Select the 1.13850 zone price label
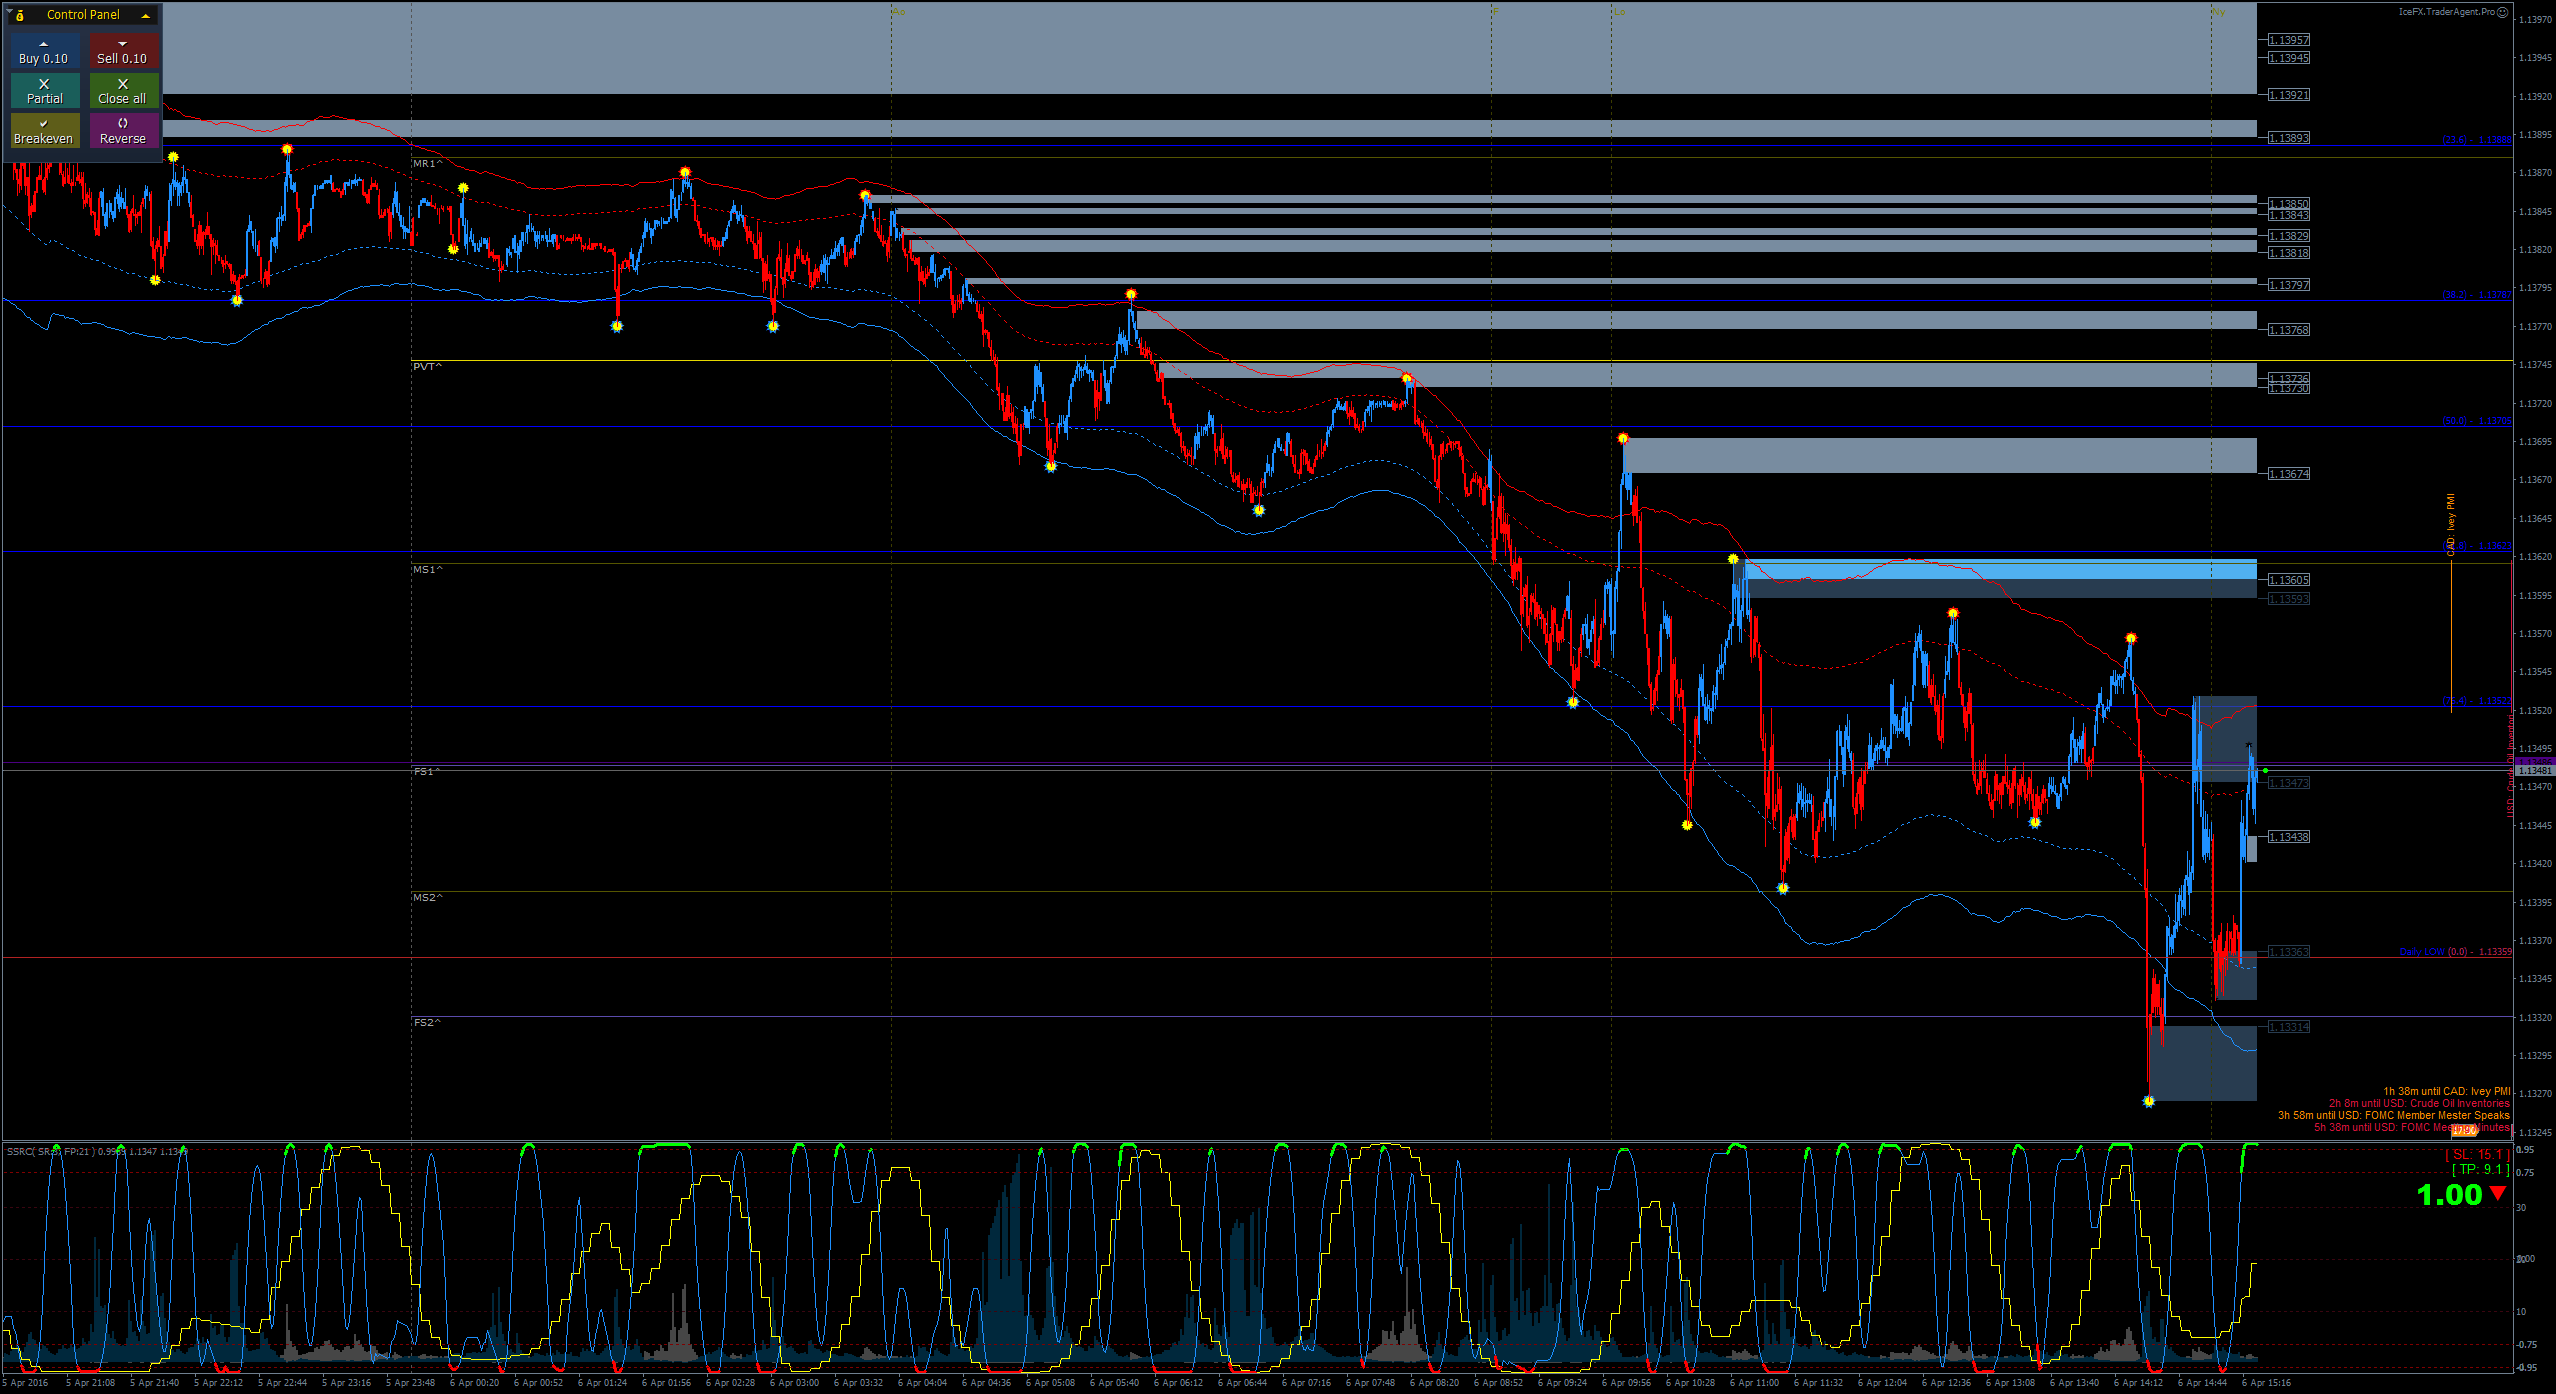Viewport: 2556px width, 1394px height. click(x=2288, y=203)
